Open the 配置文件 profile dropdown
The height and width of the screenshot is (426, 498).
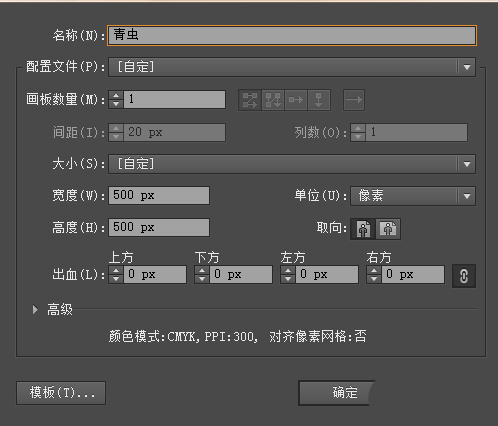point(292,67)
